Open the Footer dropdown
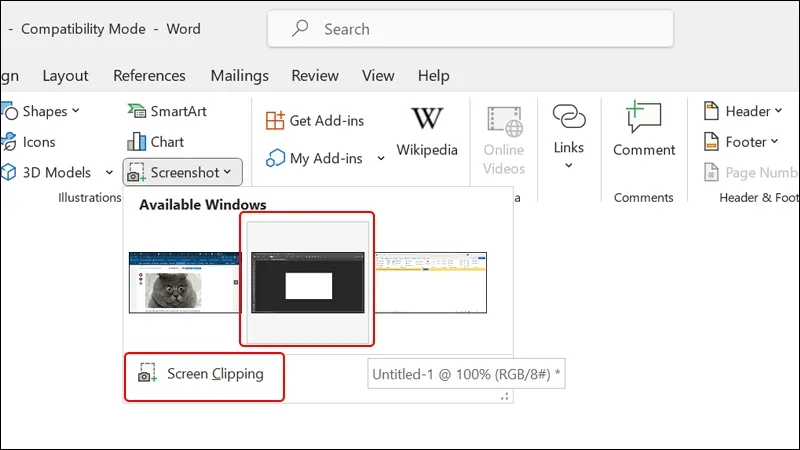This screenshot has width=800, height=450. [x=741, y=142]
